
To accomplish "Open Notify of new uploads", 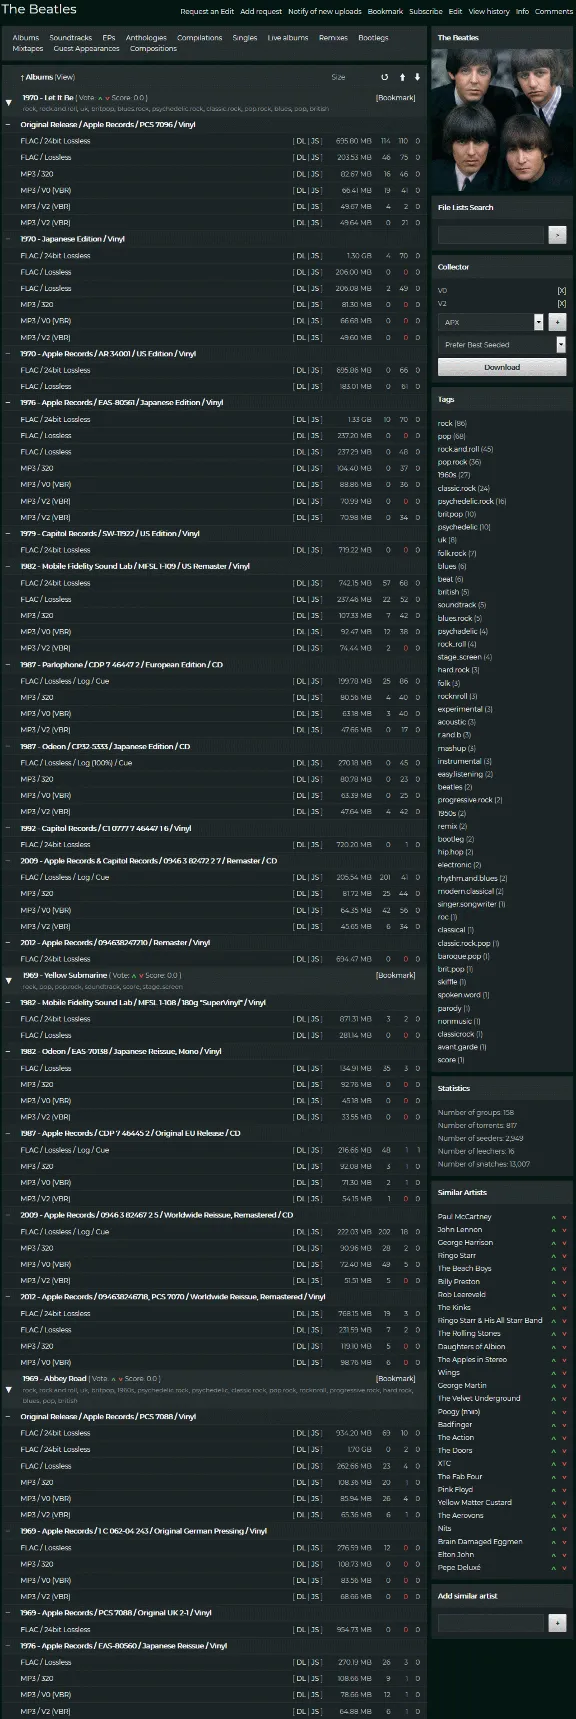I will click(x=325, y=12).
